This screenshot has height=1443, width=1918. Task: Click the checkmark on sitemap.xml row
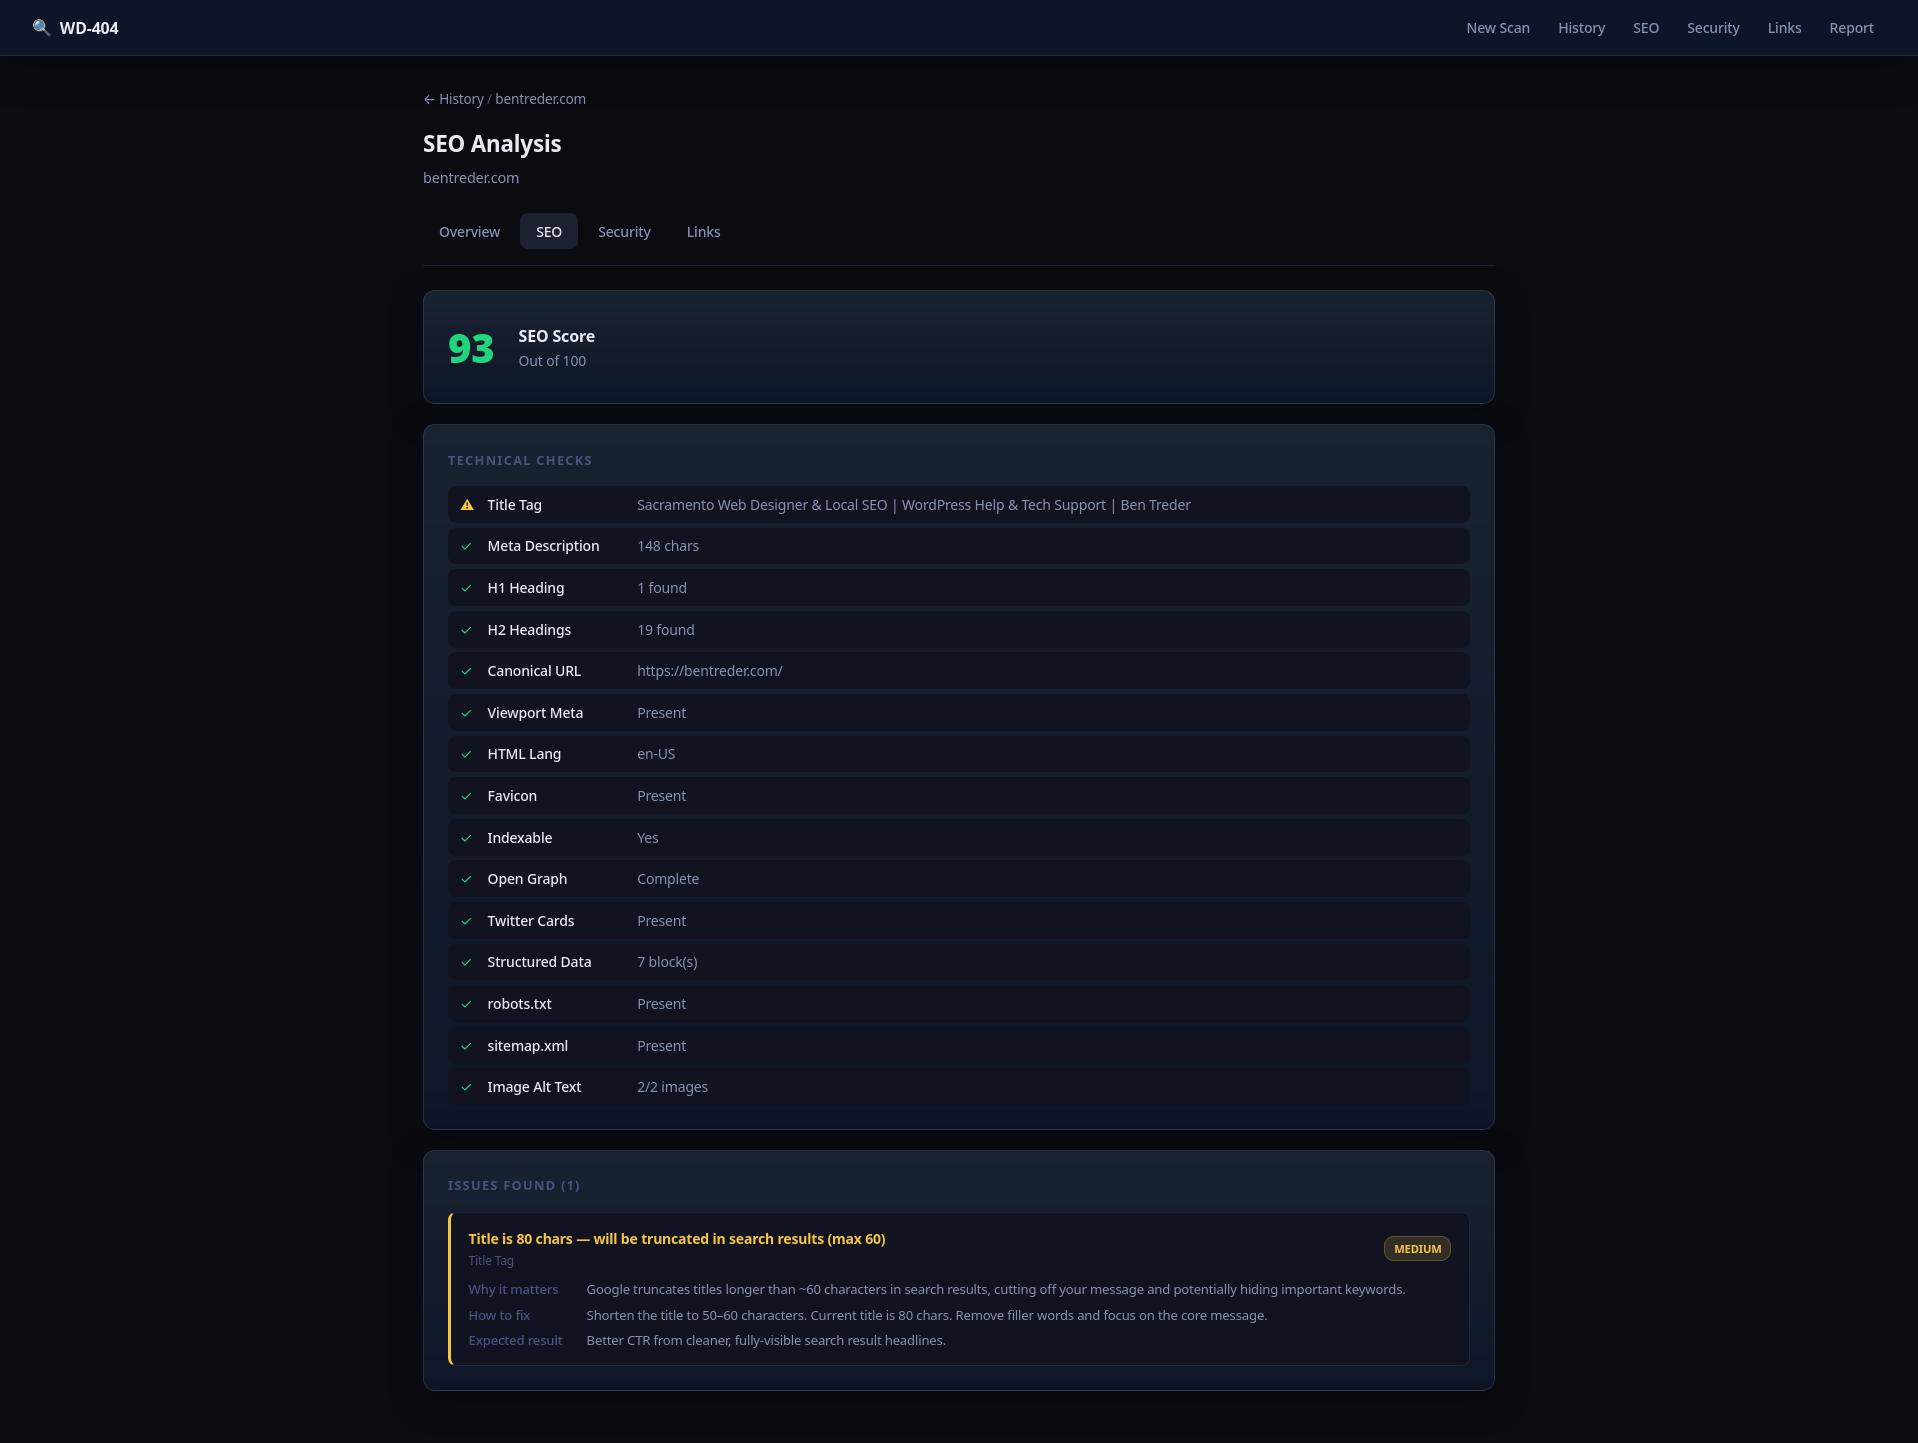(x=466, y=1046)
